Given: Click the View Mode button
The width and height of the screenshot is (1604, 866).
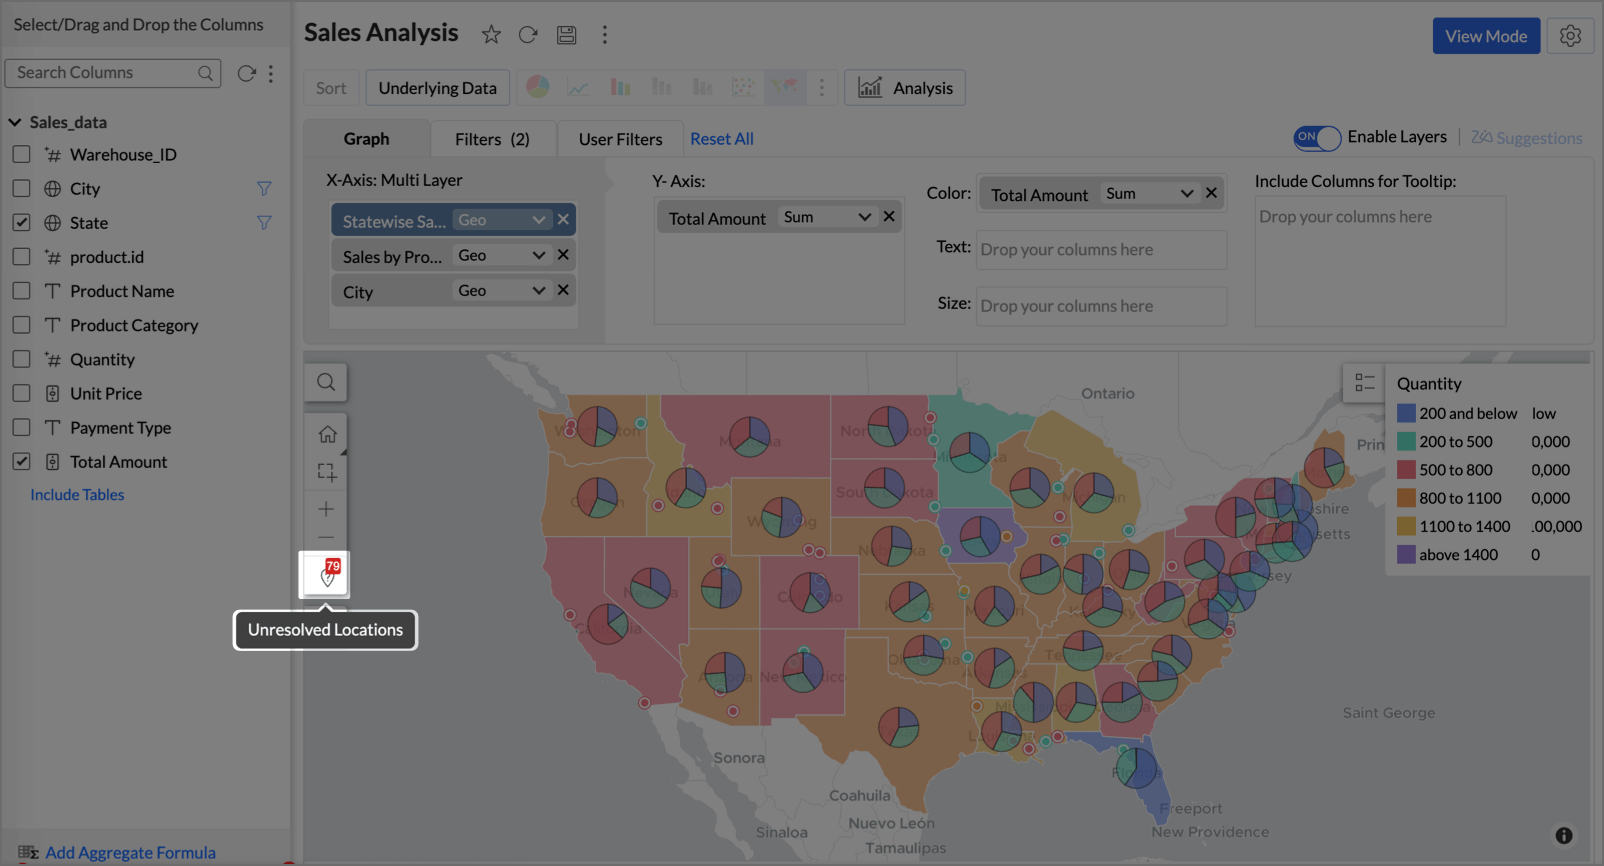Looking at the screenshot, I should (1485, 36).
